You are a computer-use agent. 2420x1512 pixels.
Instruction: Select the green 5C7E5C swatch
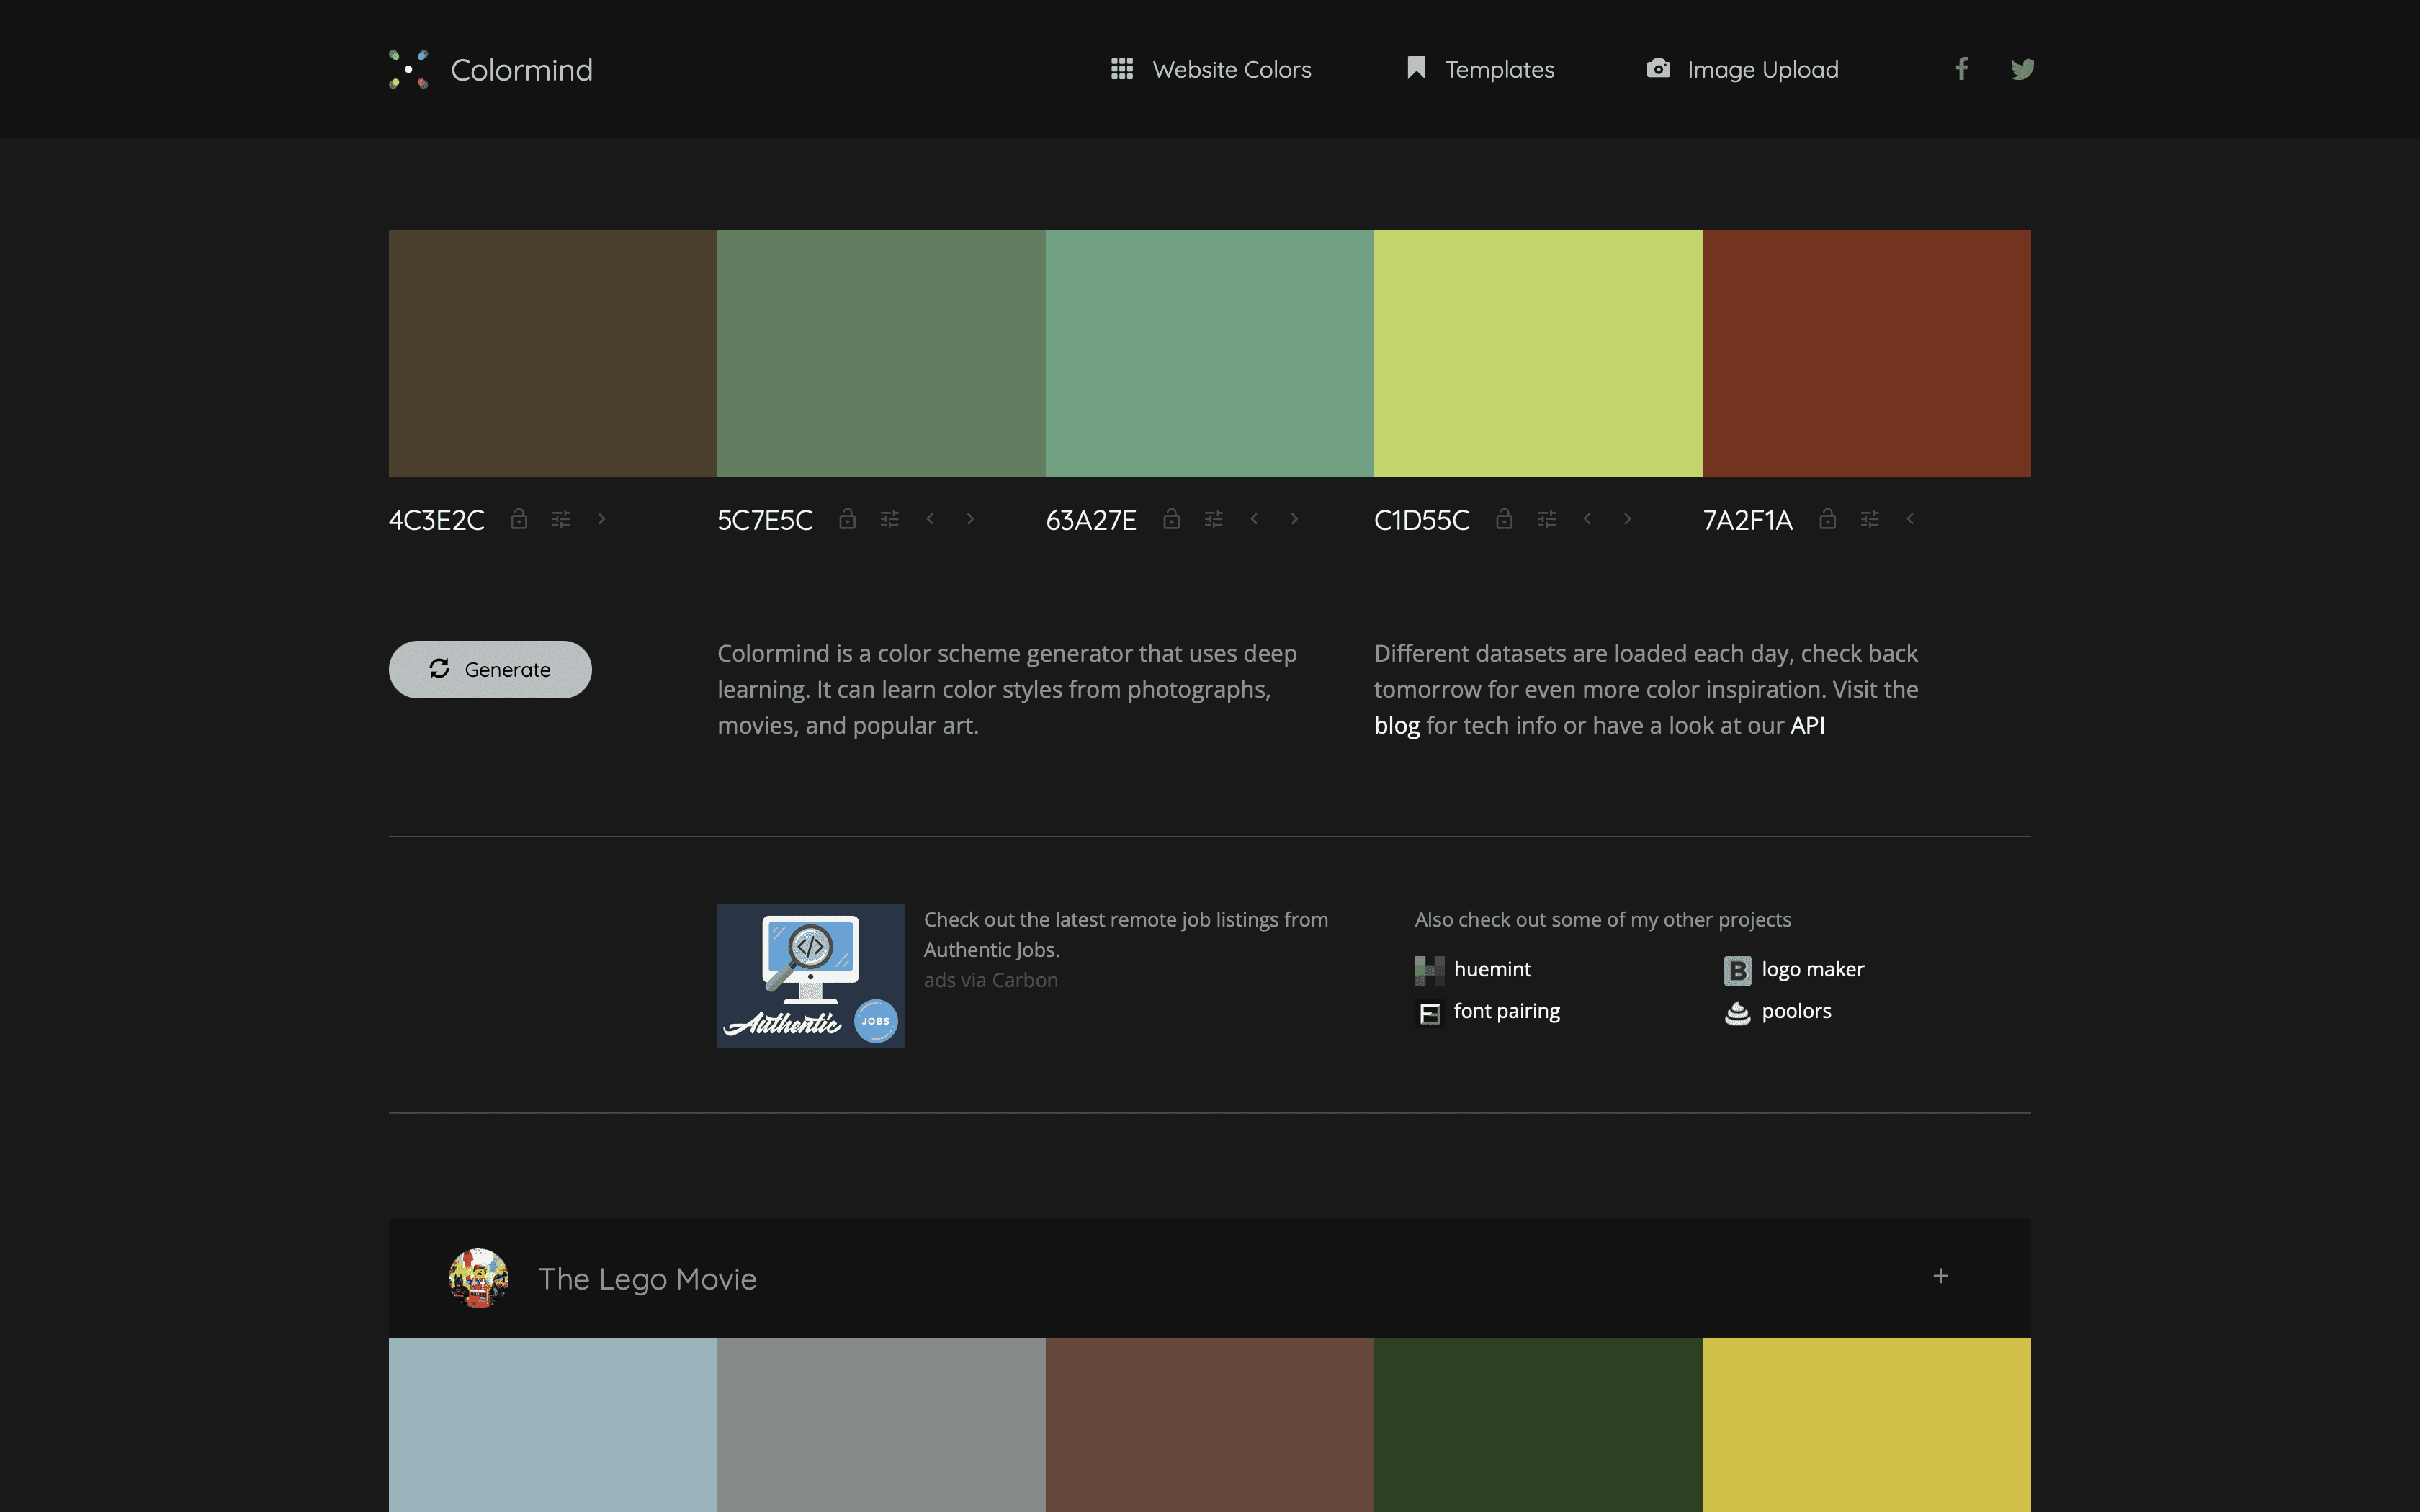881,353
